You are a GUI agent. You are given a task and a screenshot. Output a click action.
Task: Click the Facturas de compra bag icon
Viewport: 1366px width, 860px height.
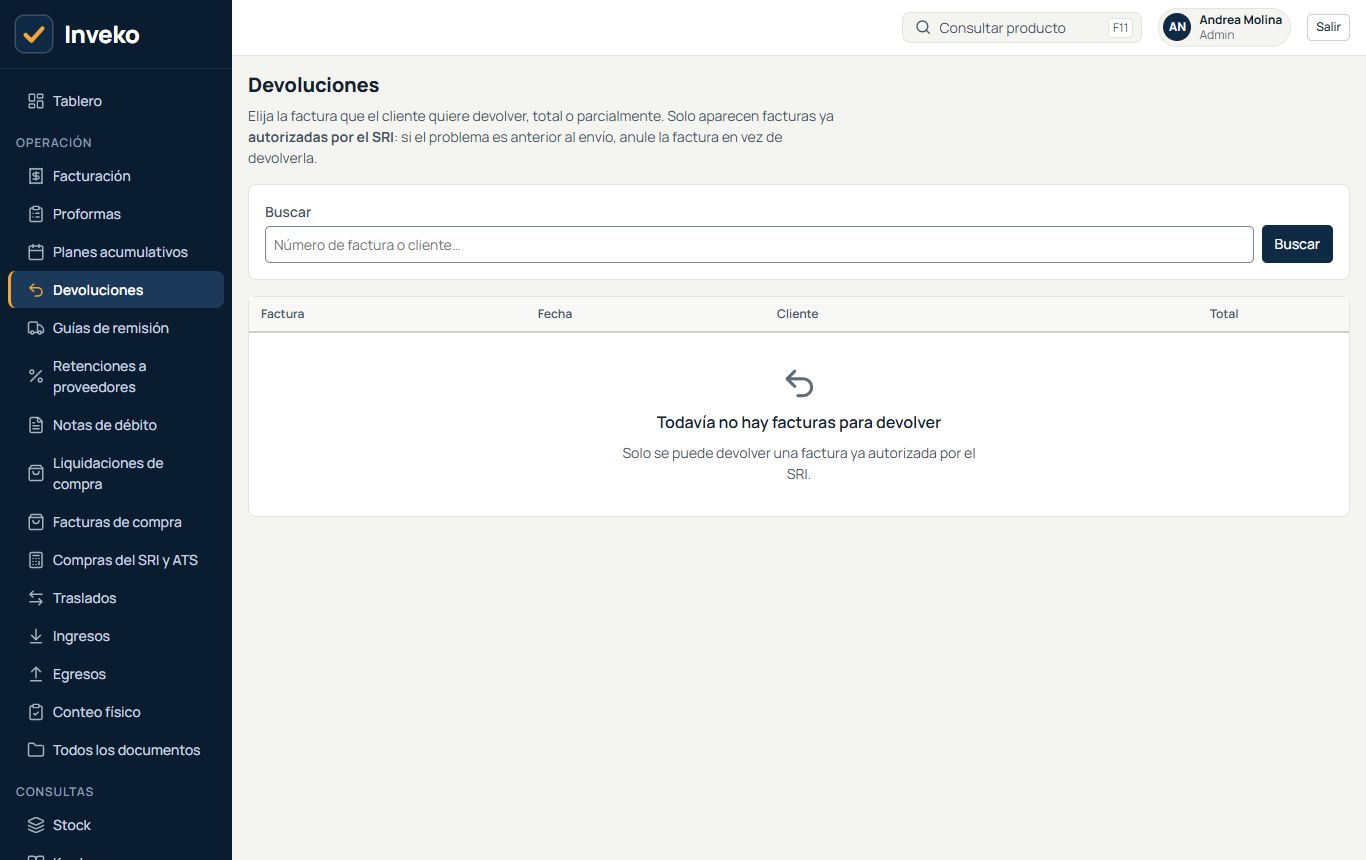[36, 522]
